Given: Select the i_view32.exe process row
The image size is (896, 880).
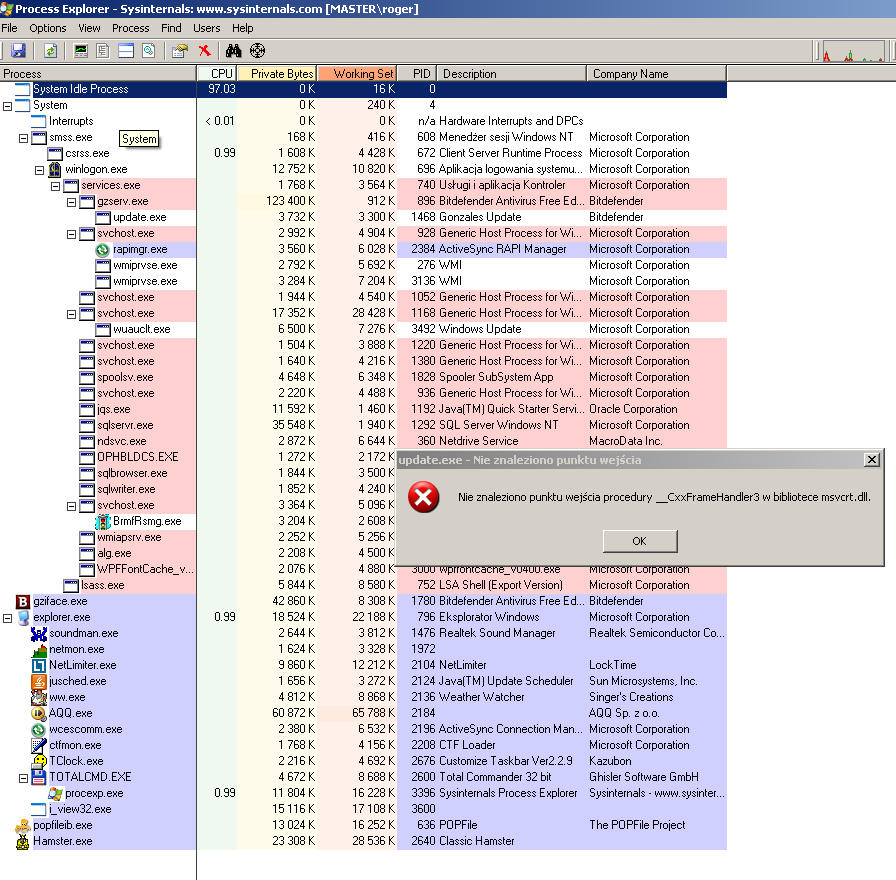Looking at the screenshot, I should (363, 809).
